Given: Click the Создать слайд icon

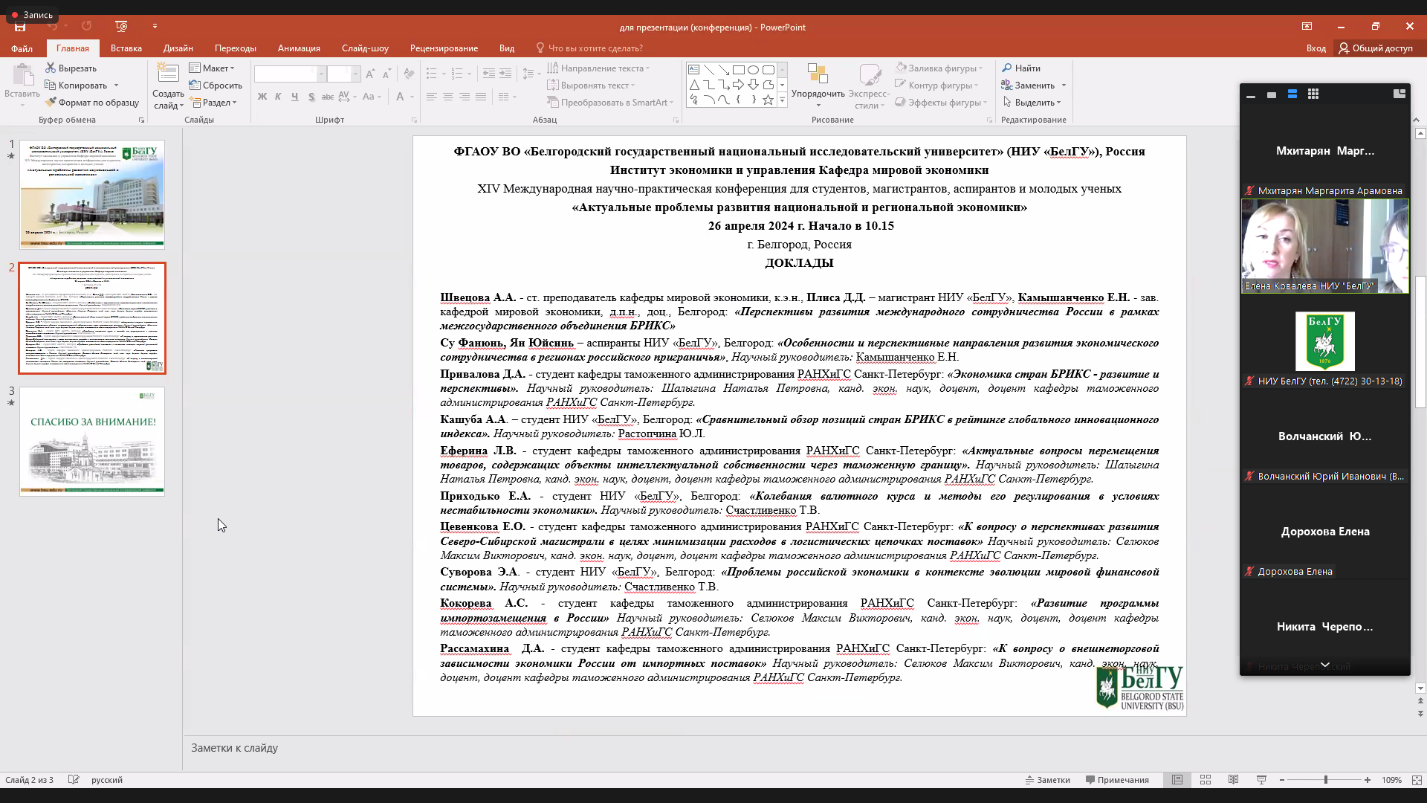Looking at the screenshot, I should coord(168,74).
